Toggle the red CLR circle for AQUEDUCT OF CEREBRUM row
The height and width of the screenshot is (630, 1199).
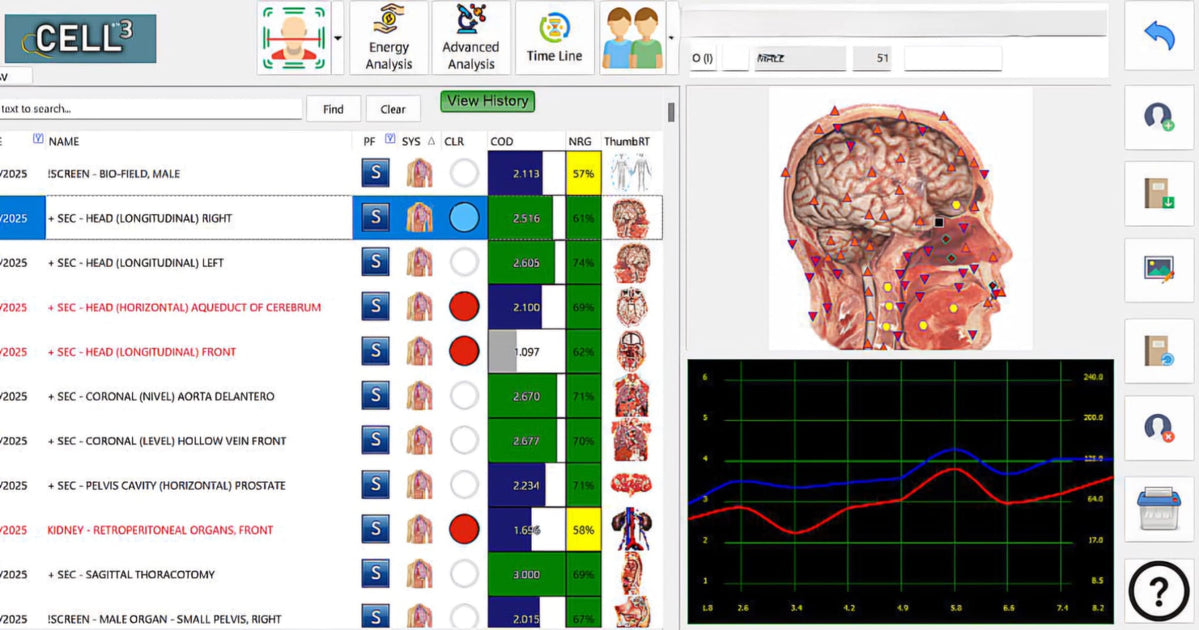(x=463, y=306)
